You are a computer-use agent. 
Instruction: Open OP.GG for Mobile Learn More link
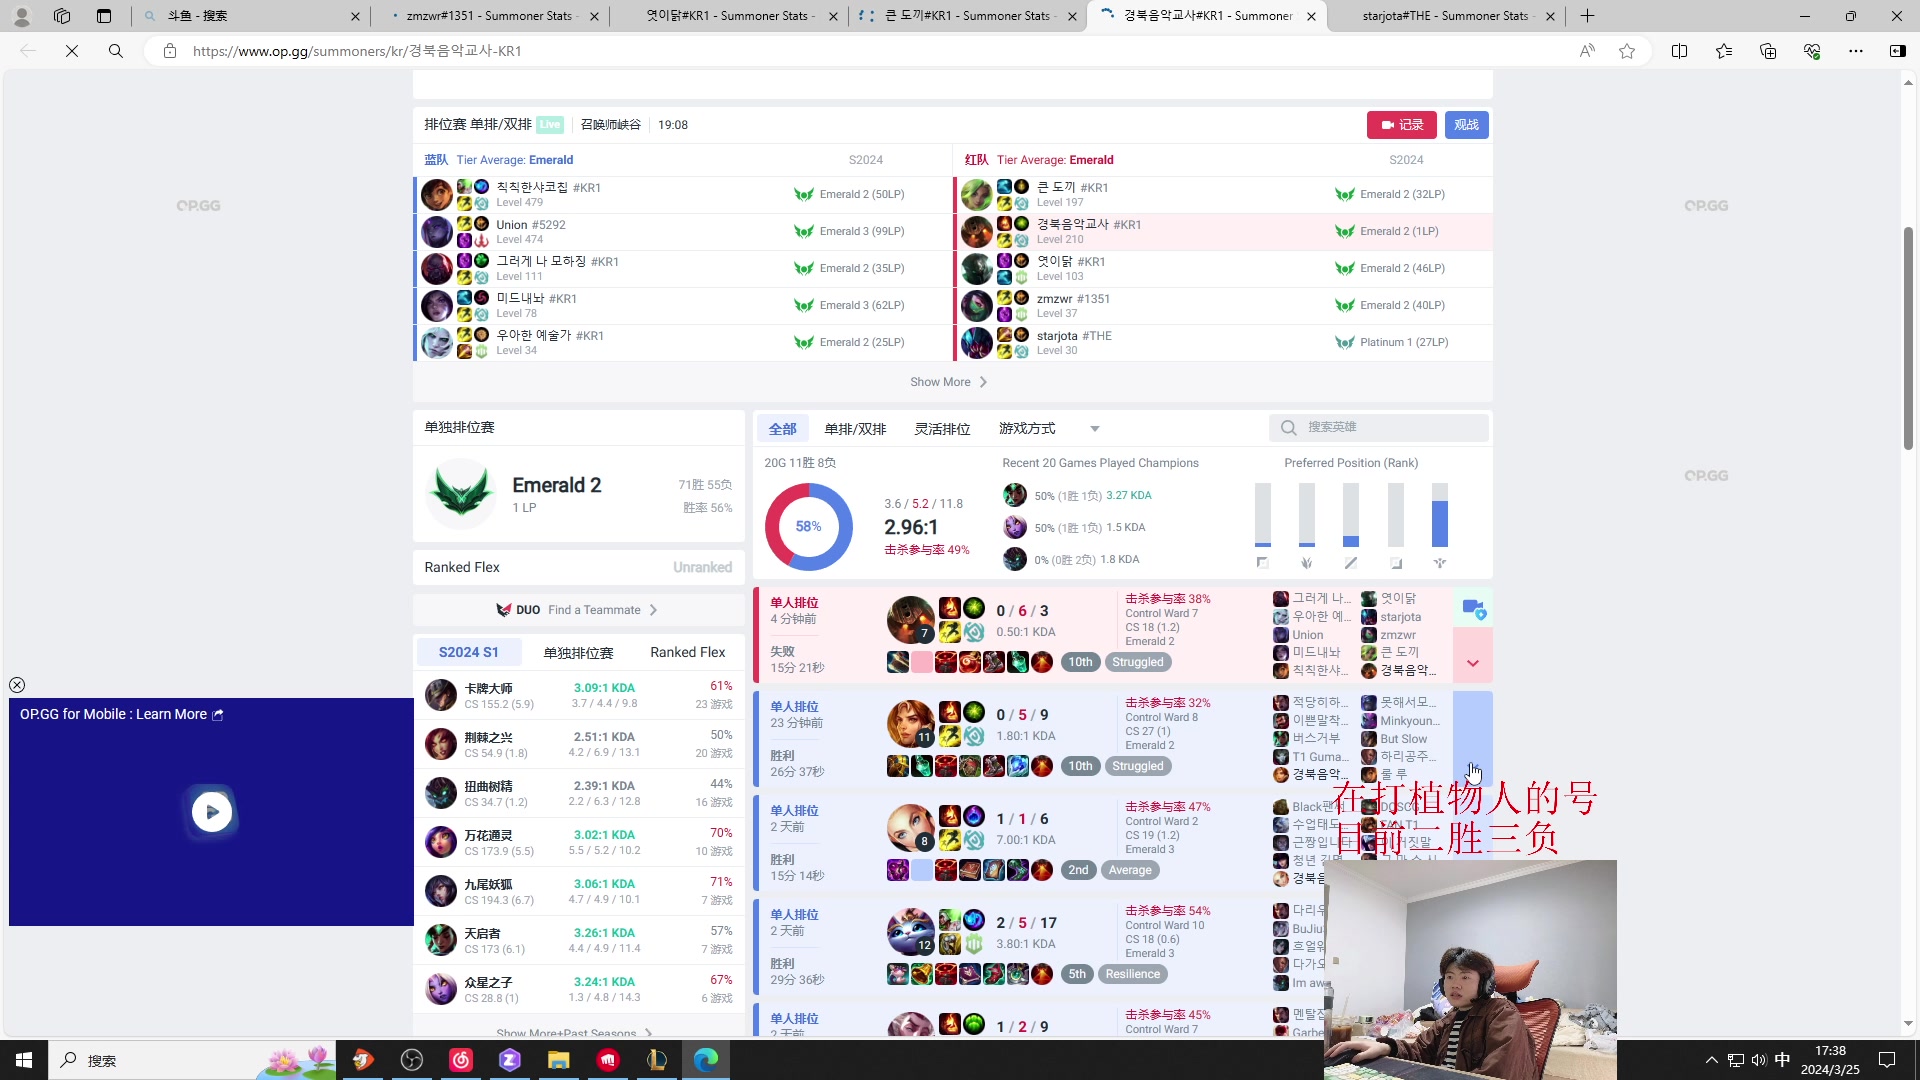121,714
